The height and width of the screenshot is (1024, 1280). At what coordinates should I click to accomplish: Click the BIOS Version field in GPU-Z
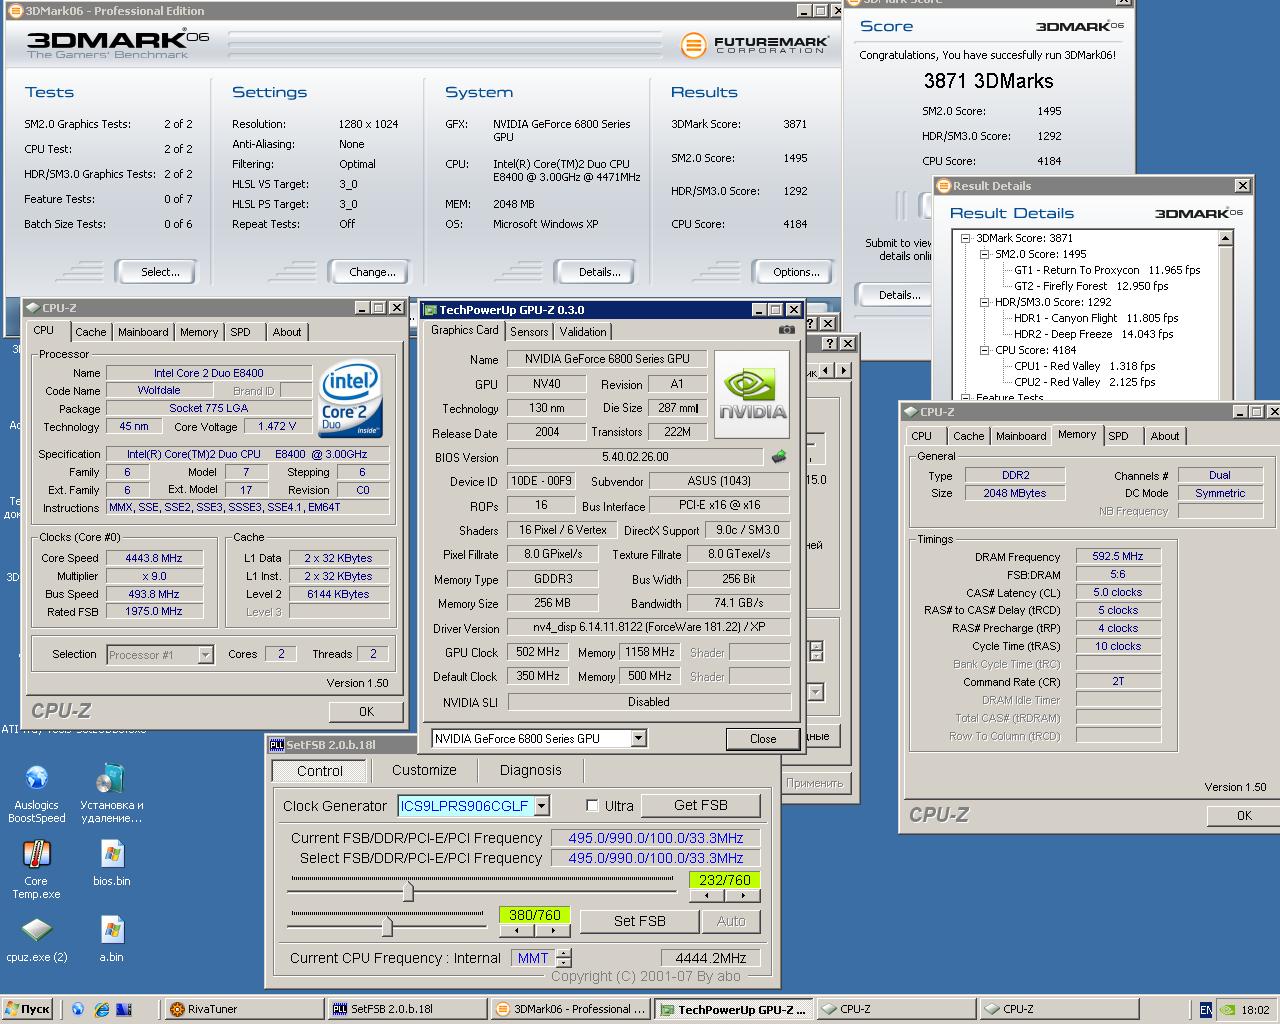pos(635,457)
